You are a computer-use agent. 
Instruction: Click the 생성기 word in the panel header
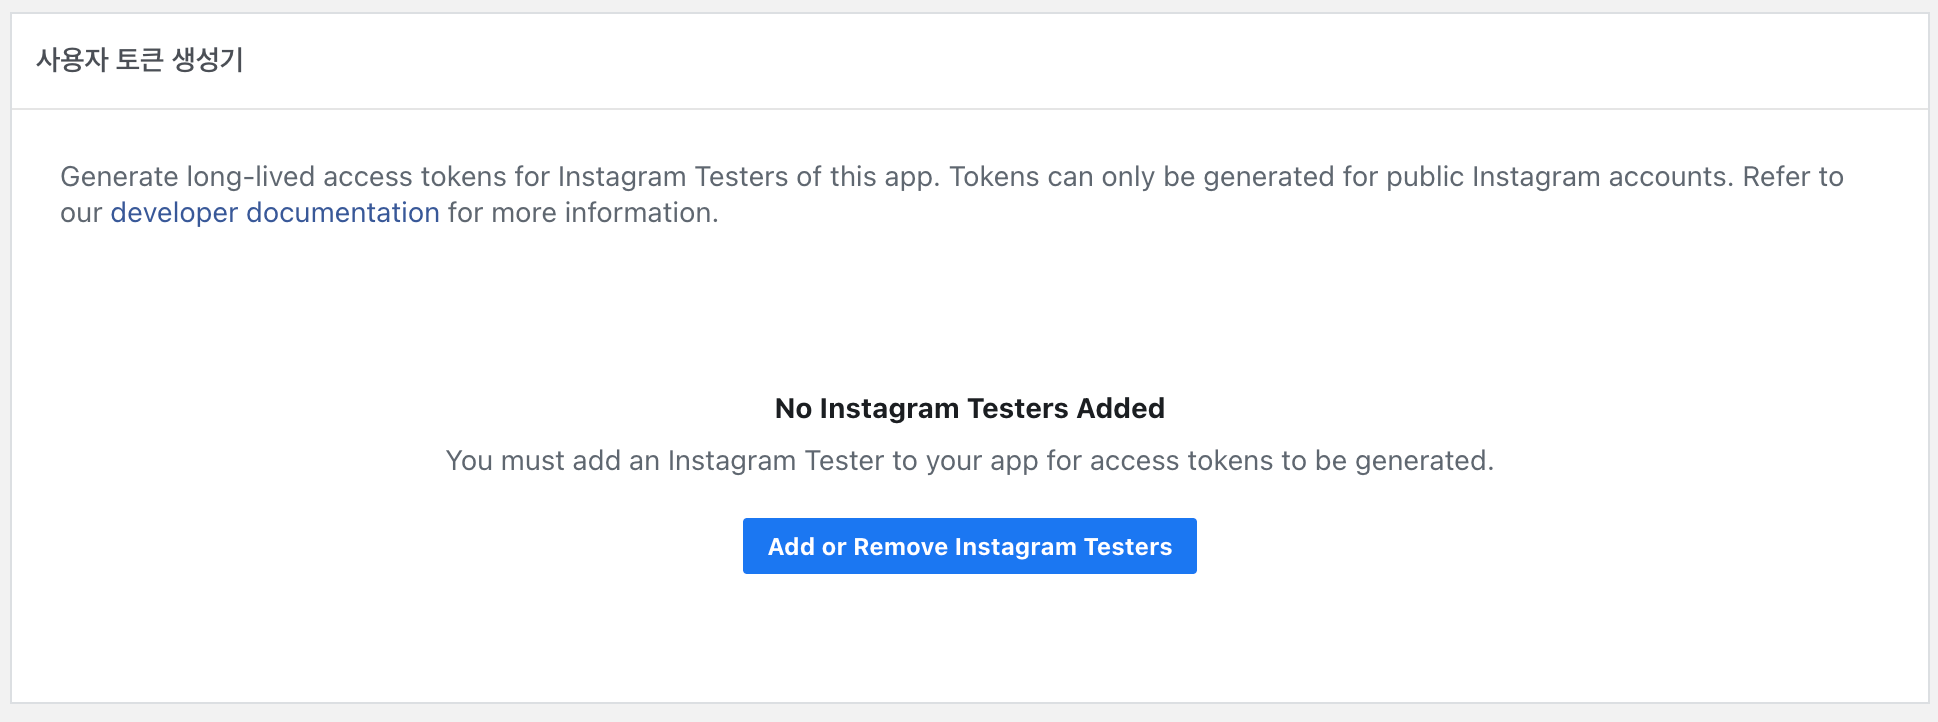[208, 60]
